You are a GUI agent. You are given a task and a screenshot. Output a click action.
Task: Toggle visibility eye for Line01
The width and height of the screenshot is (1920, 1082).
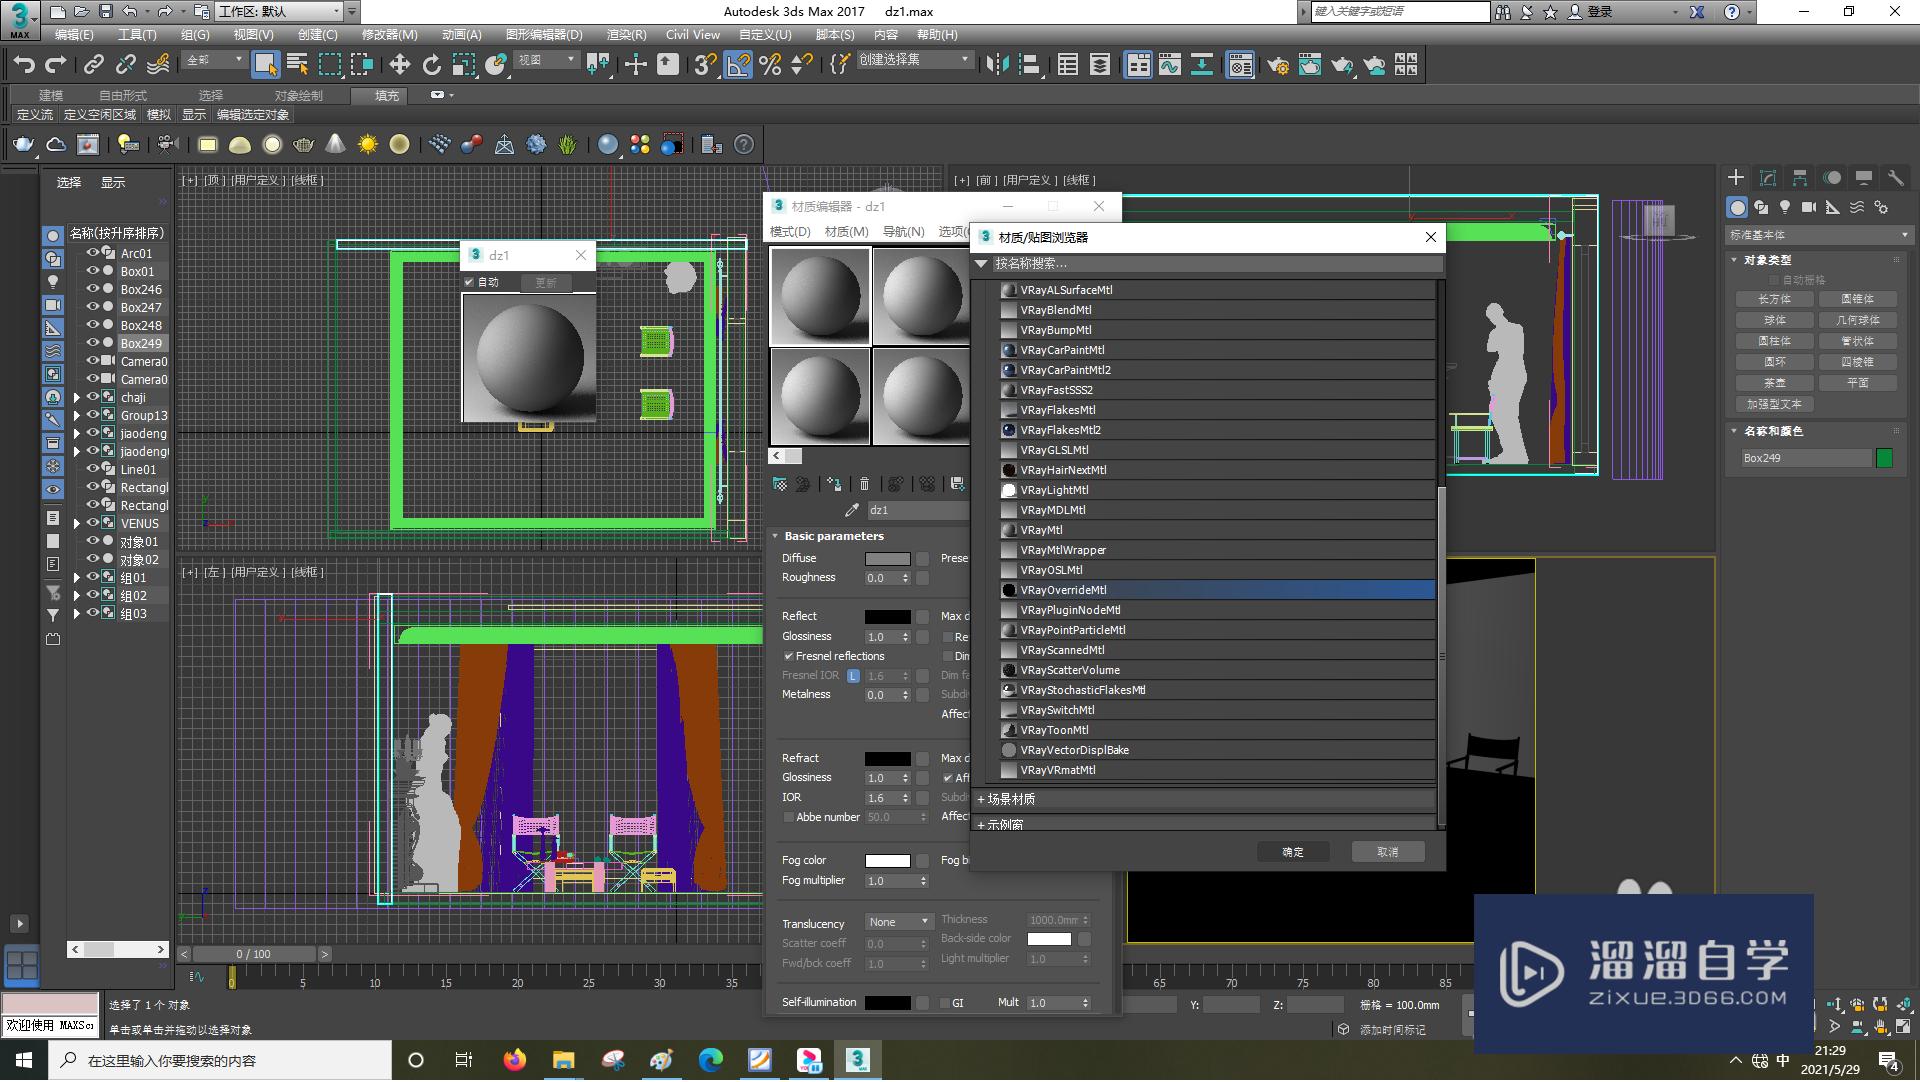point(93,469)
